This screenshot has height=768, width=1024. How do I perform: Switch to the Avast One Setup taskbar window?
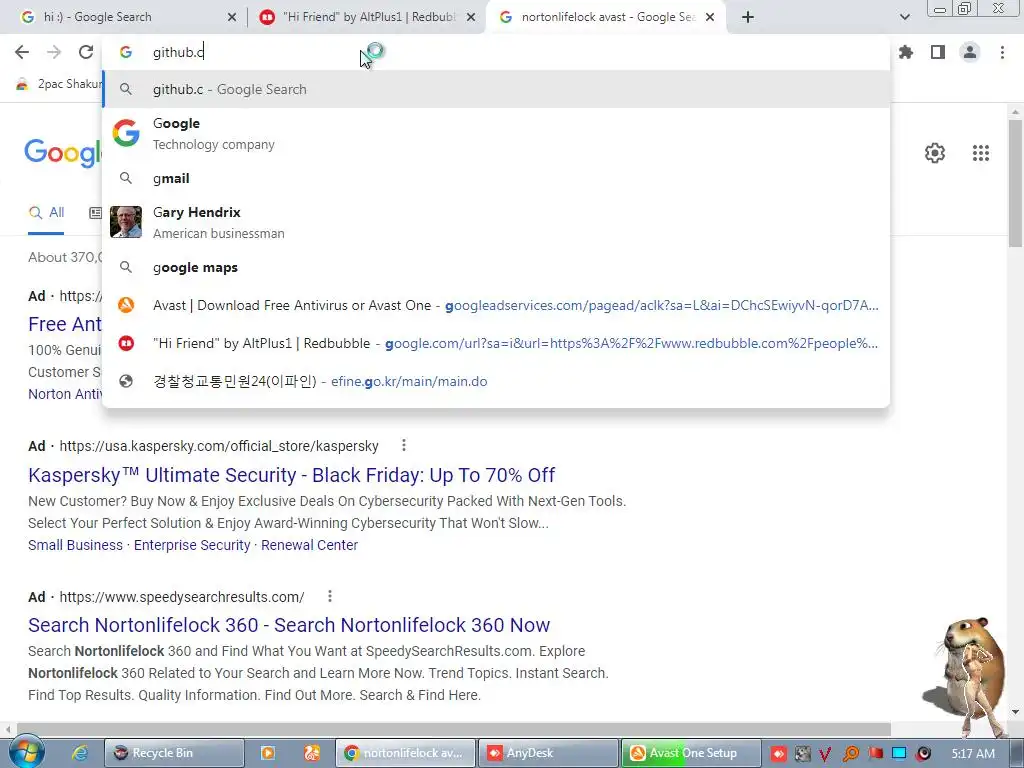(690, 753)
